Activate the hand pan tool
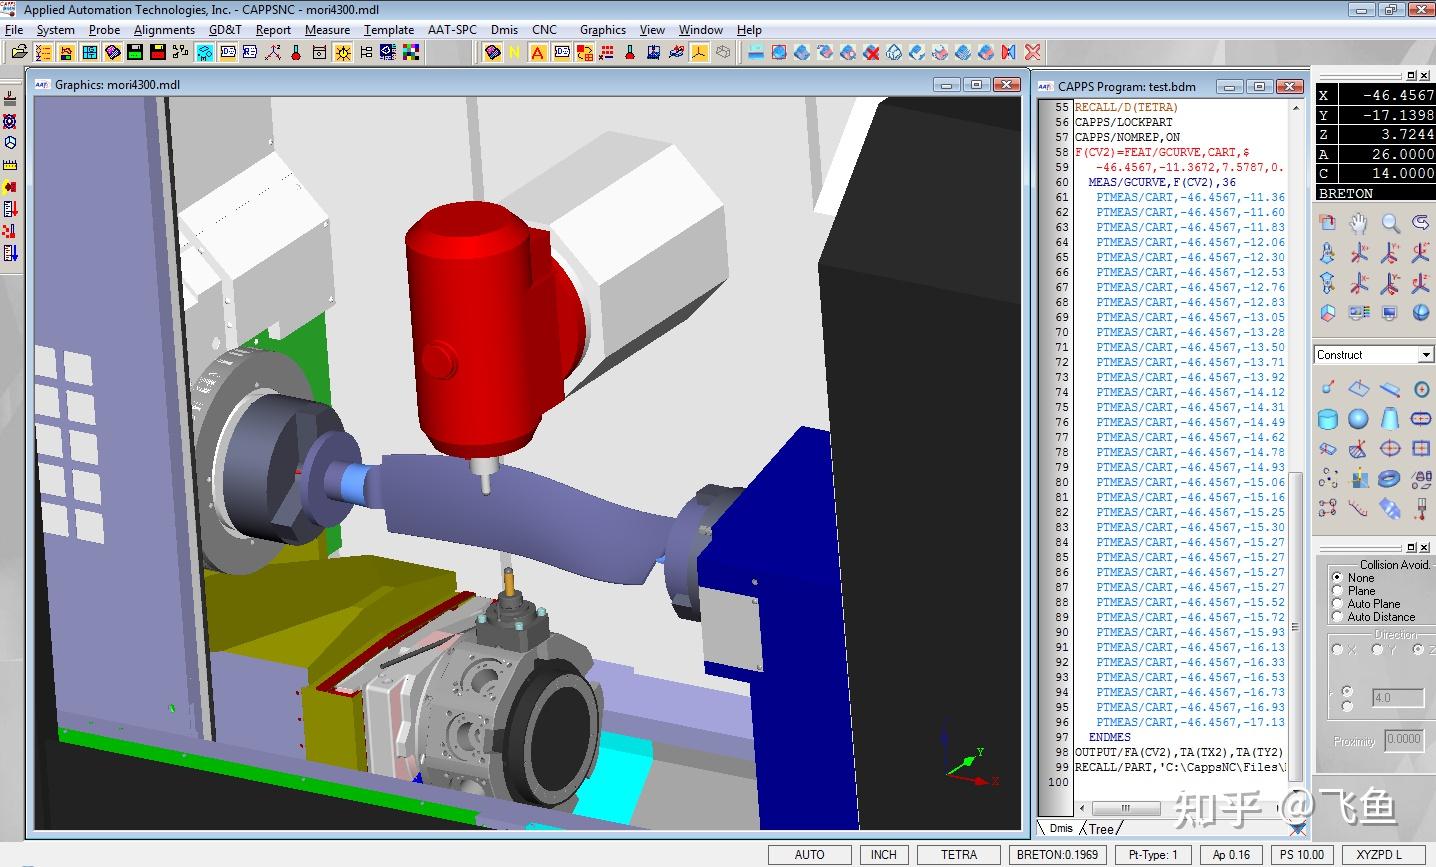 [x=1359, y=222]
